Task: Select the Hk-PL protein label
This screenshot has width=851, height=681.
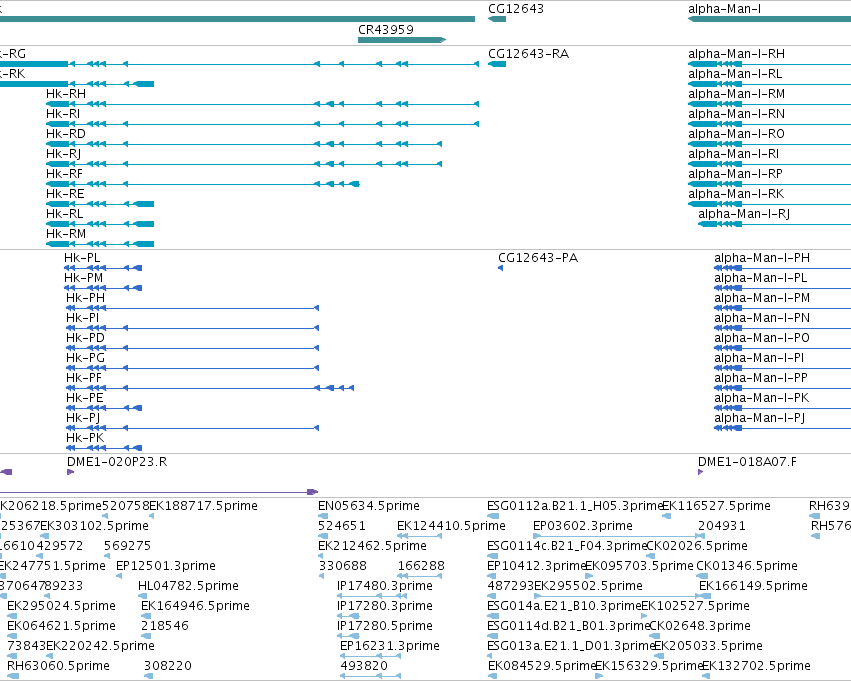Action: [82, 258]
